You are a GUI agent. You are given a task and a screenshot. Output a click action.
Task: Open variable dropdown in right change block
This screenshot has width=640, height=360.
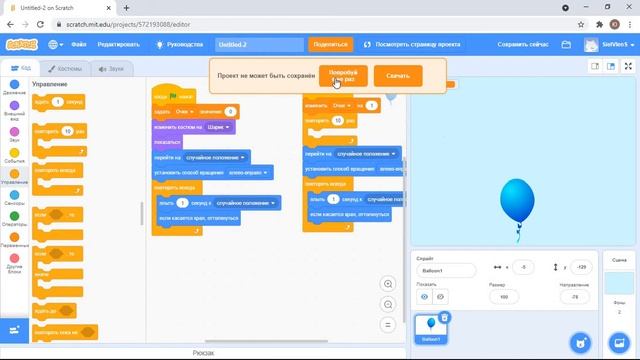coord(342,106)
